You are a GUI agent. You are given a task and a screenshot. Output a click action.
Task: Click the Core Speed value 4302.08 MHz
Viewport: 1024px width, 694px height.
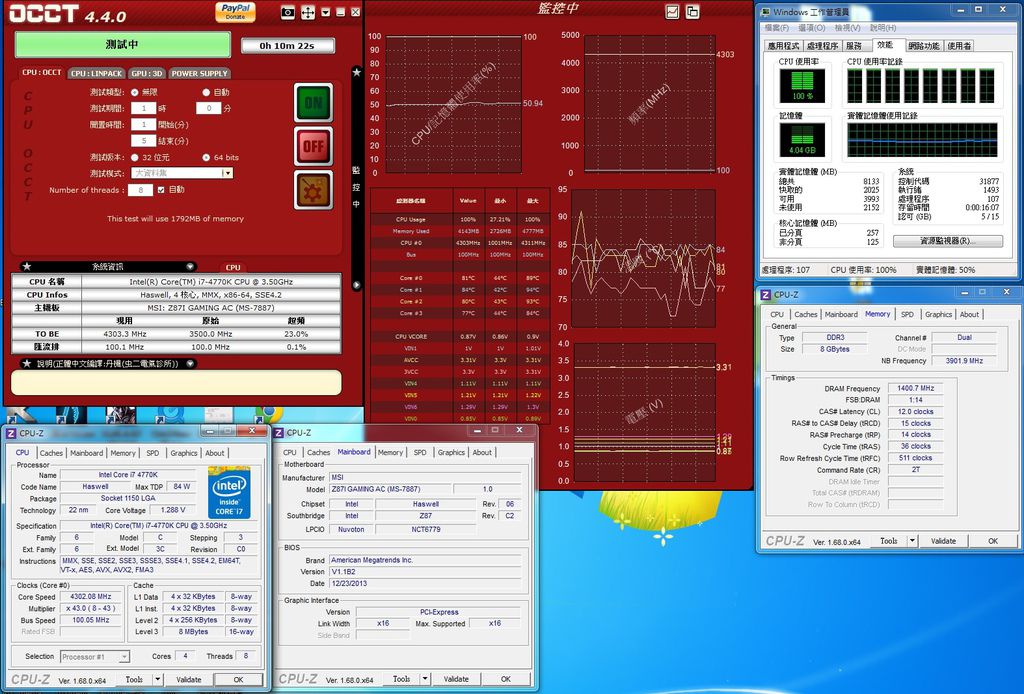(x=91, y=597)
